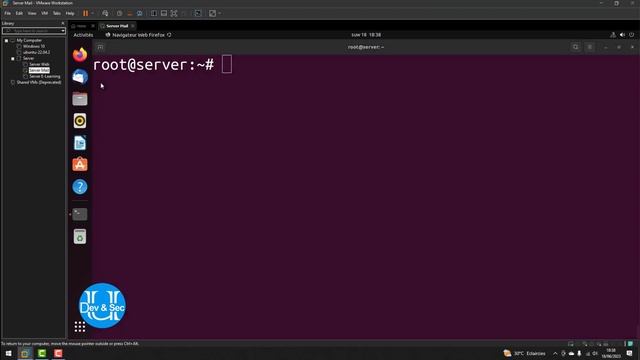This screenshot has width=640, height=360.
Task: Open Windows Start button
Action: [x=9, y=353]
